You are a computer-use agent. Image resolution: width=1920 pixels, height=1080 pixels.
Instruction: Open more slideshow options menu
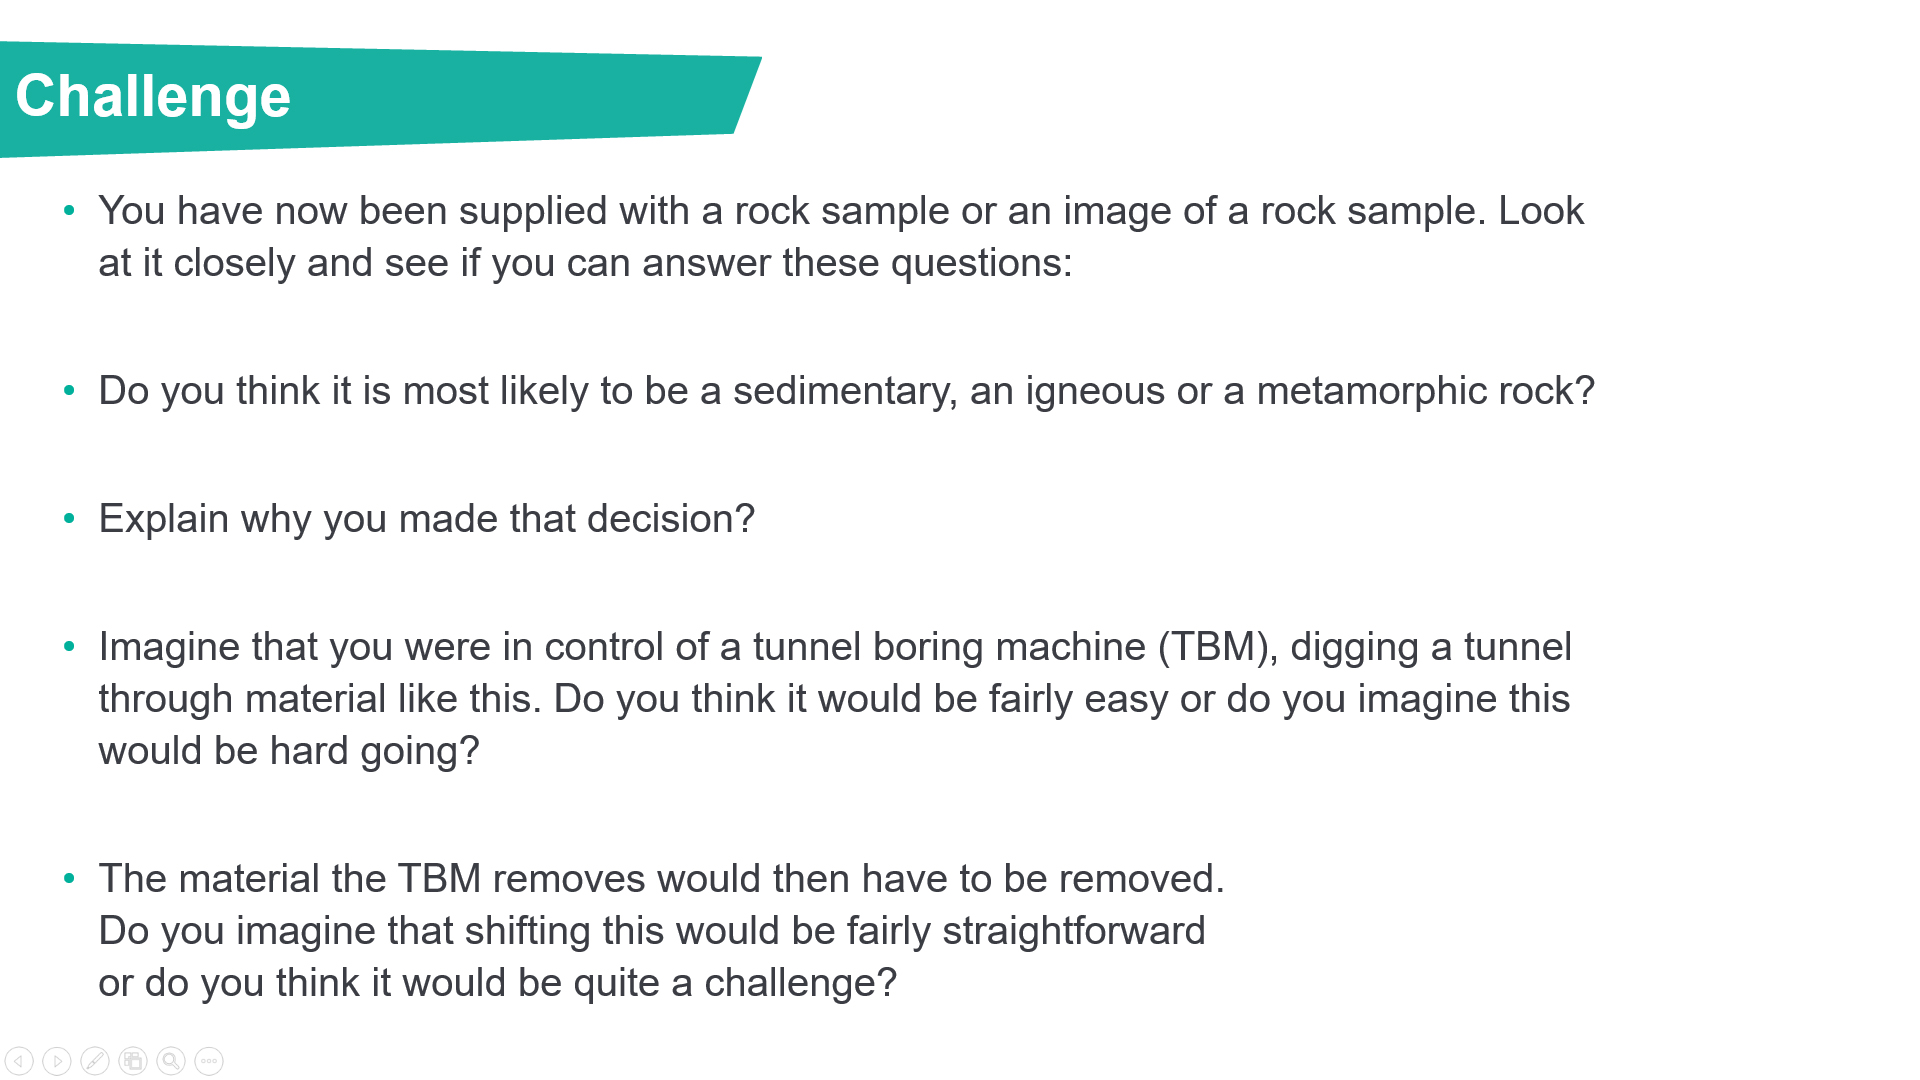pos(209,1061)
